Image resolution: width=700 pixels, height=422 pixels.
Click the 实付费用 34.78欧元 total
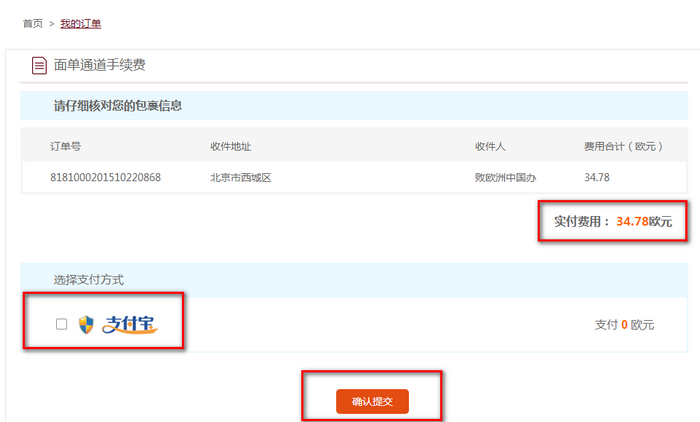coord(613,221)
